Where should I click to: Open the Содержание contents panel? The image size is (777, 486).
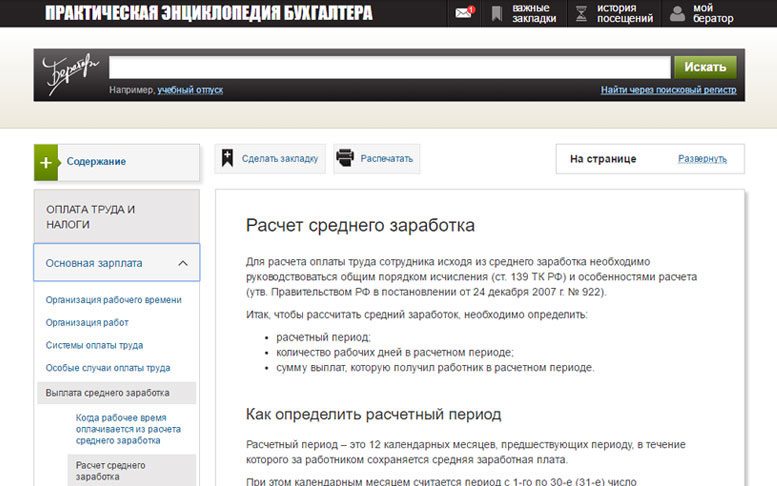pos(96,162)
